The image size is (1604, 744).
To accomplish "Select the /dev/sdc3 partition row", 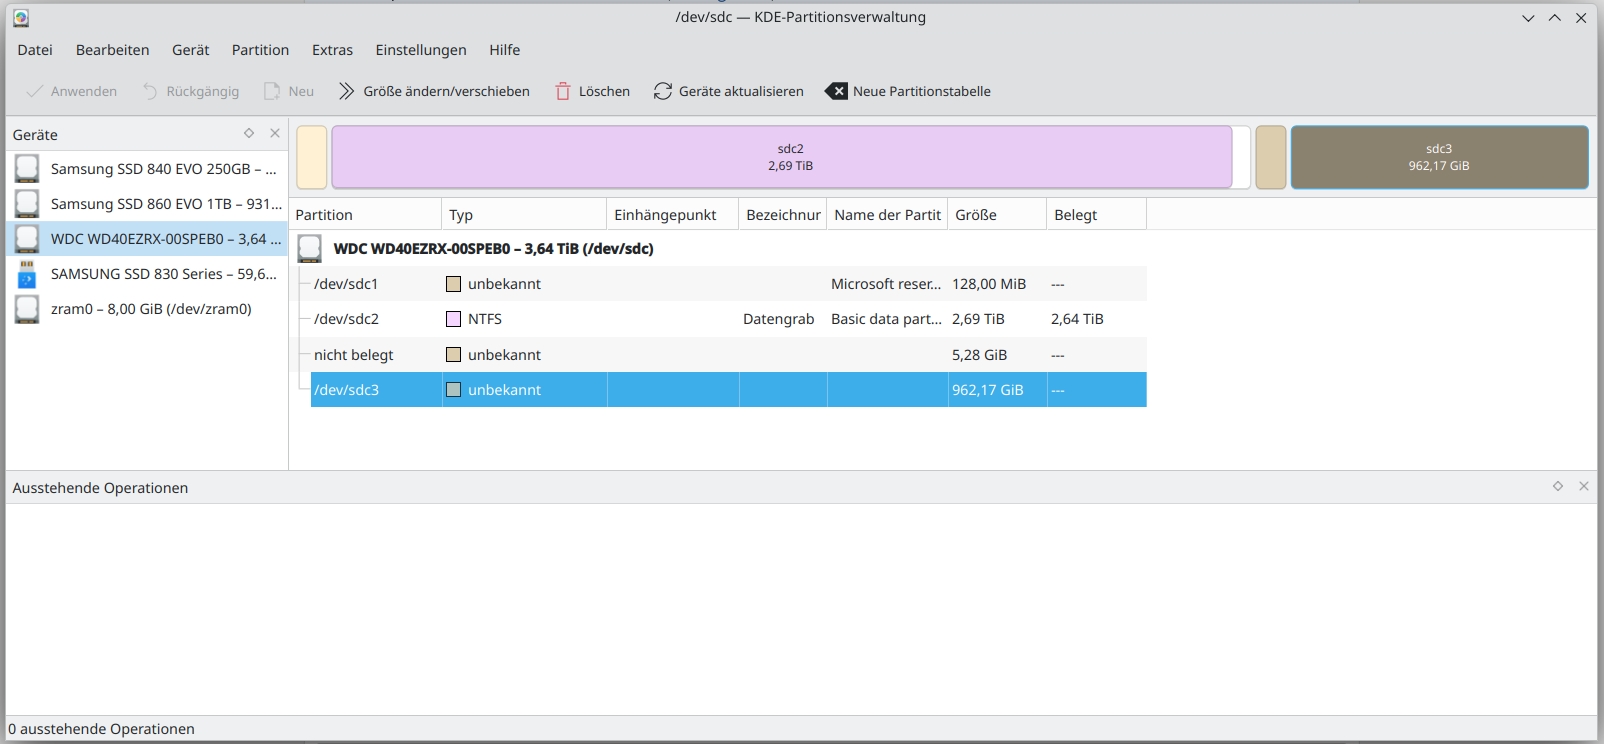I will point(728,390).
